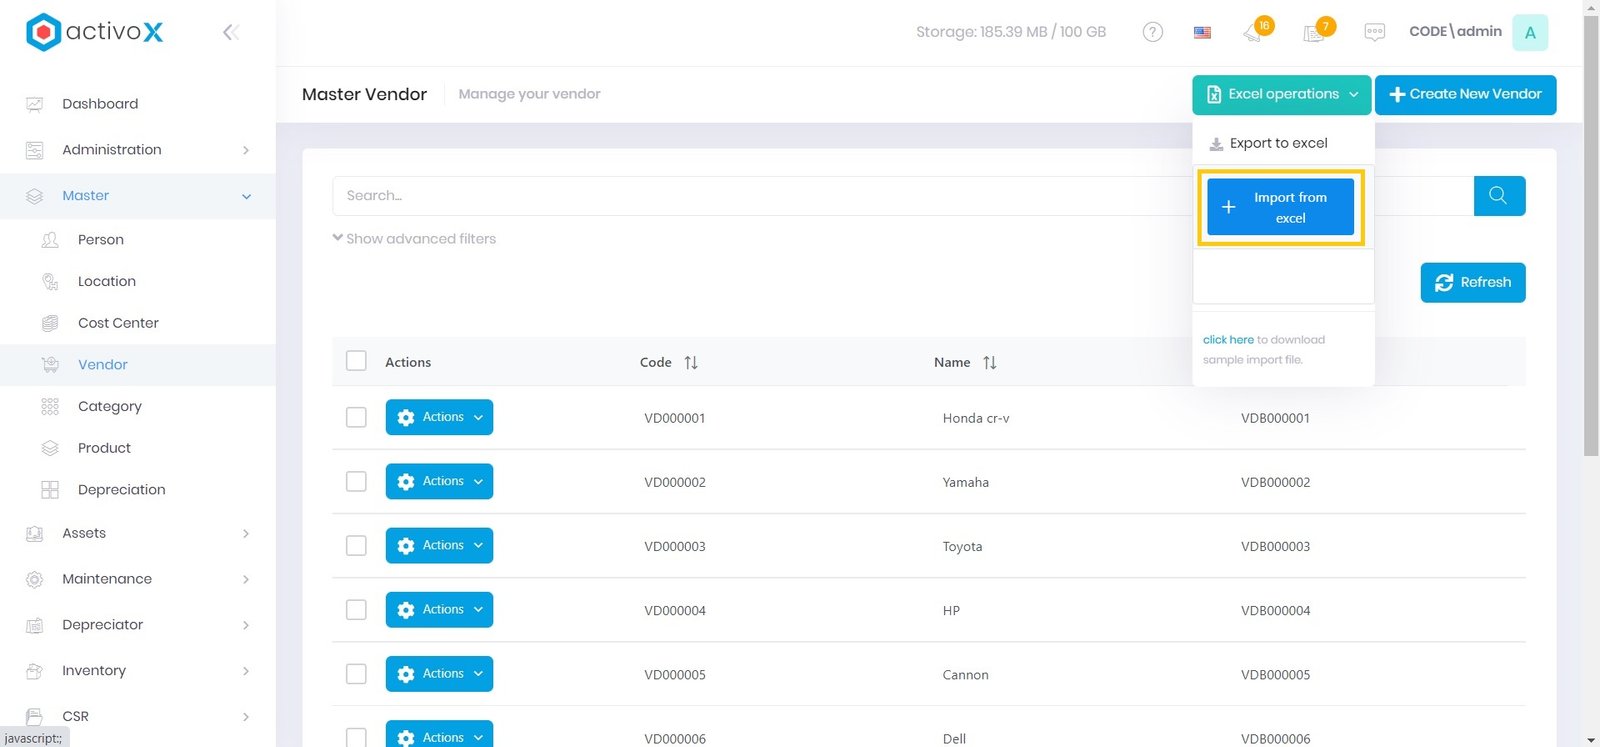Choose Export to excel menu item
Viewport: 1600px width, 747px height.
(x=1278, y=143)
